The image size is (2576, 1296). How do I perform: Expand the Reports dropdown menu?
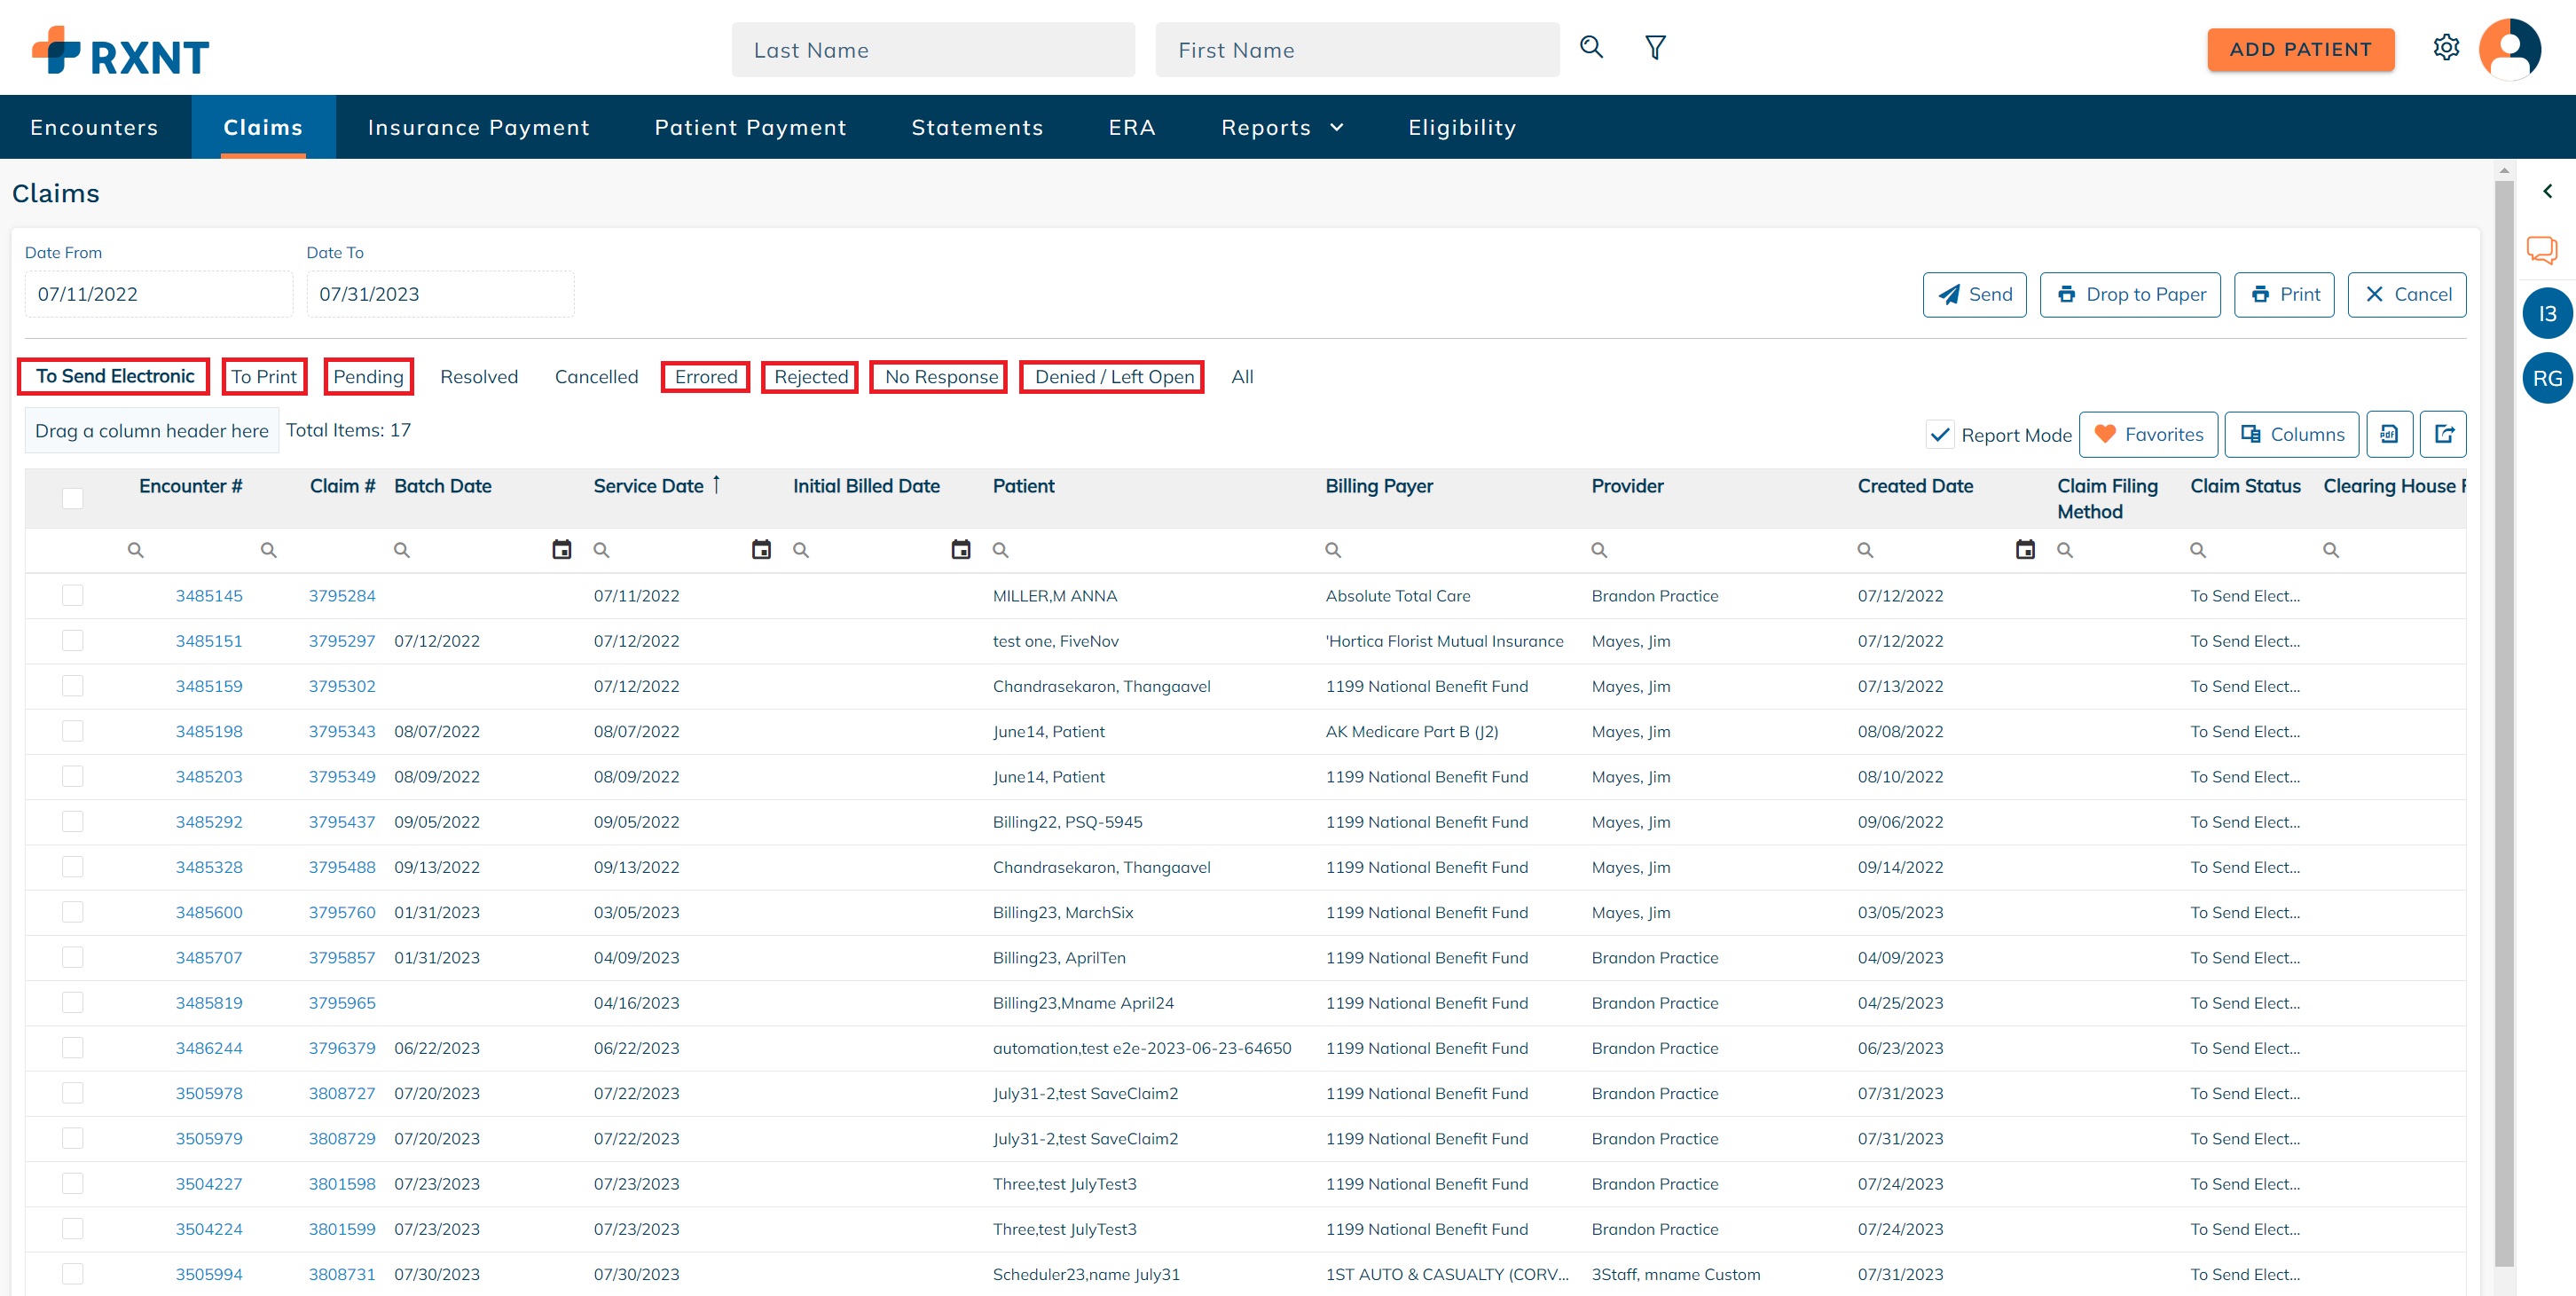tap(1282, 127)
